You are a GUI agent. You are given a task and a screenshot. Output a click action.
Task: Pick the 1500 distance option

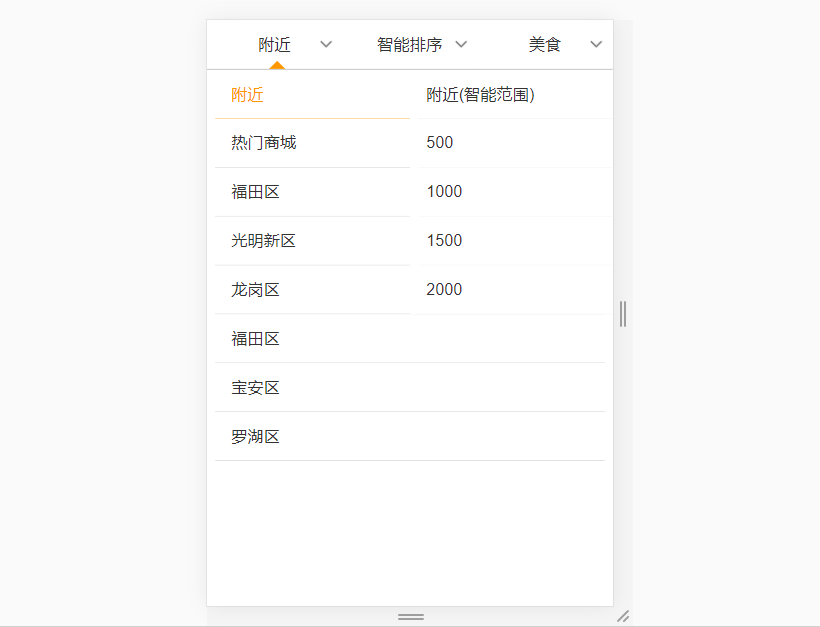444,241
